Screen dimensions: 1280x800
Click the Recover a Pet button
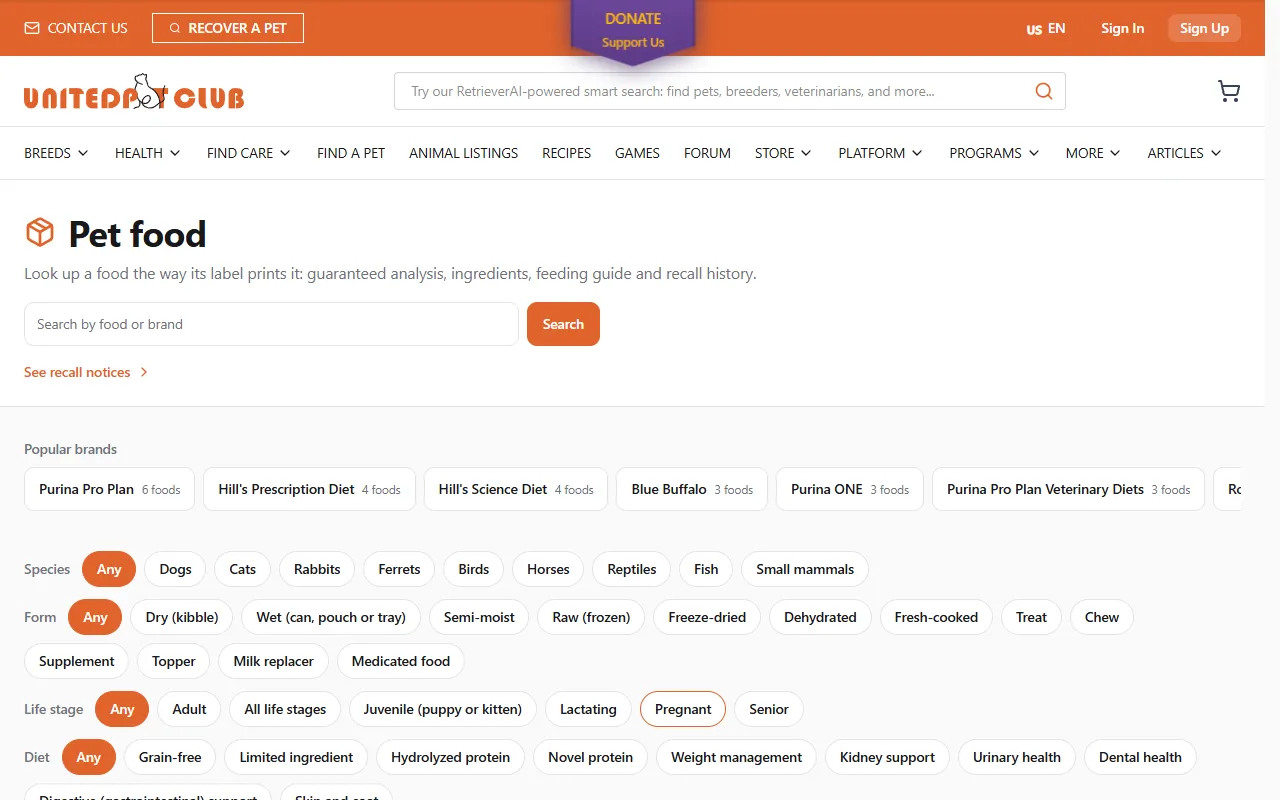[x=228, y=28]
